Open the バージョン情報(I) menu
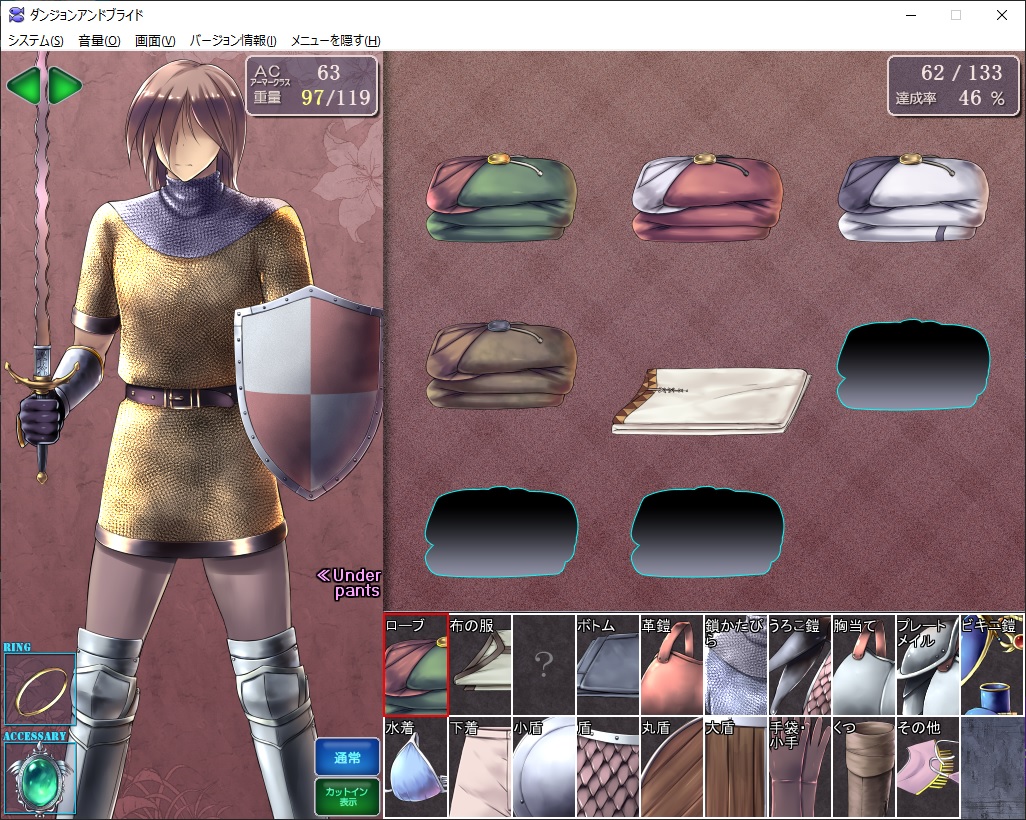This screenshot has width=1026, height=820. point(233,41)
